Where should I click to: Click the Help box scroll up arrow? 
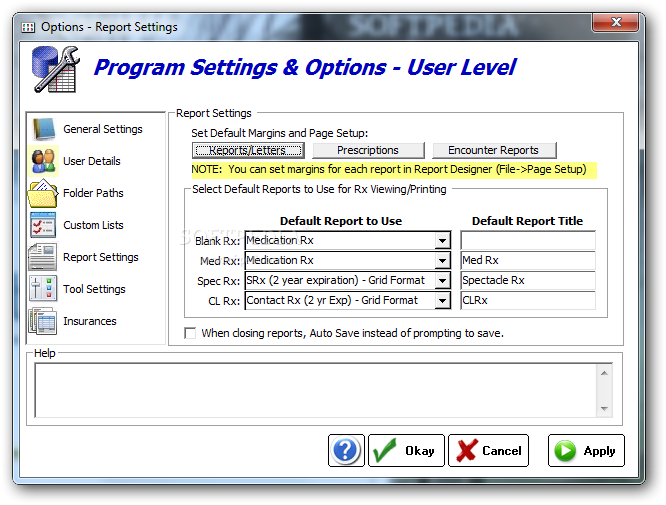604,373
